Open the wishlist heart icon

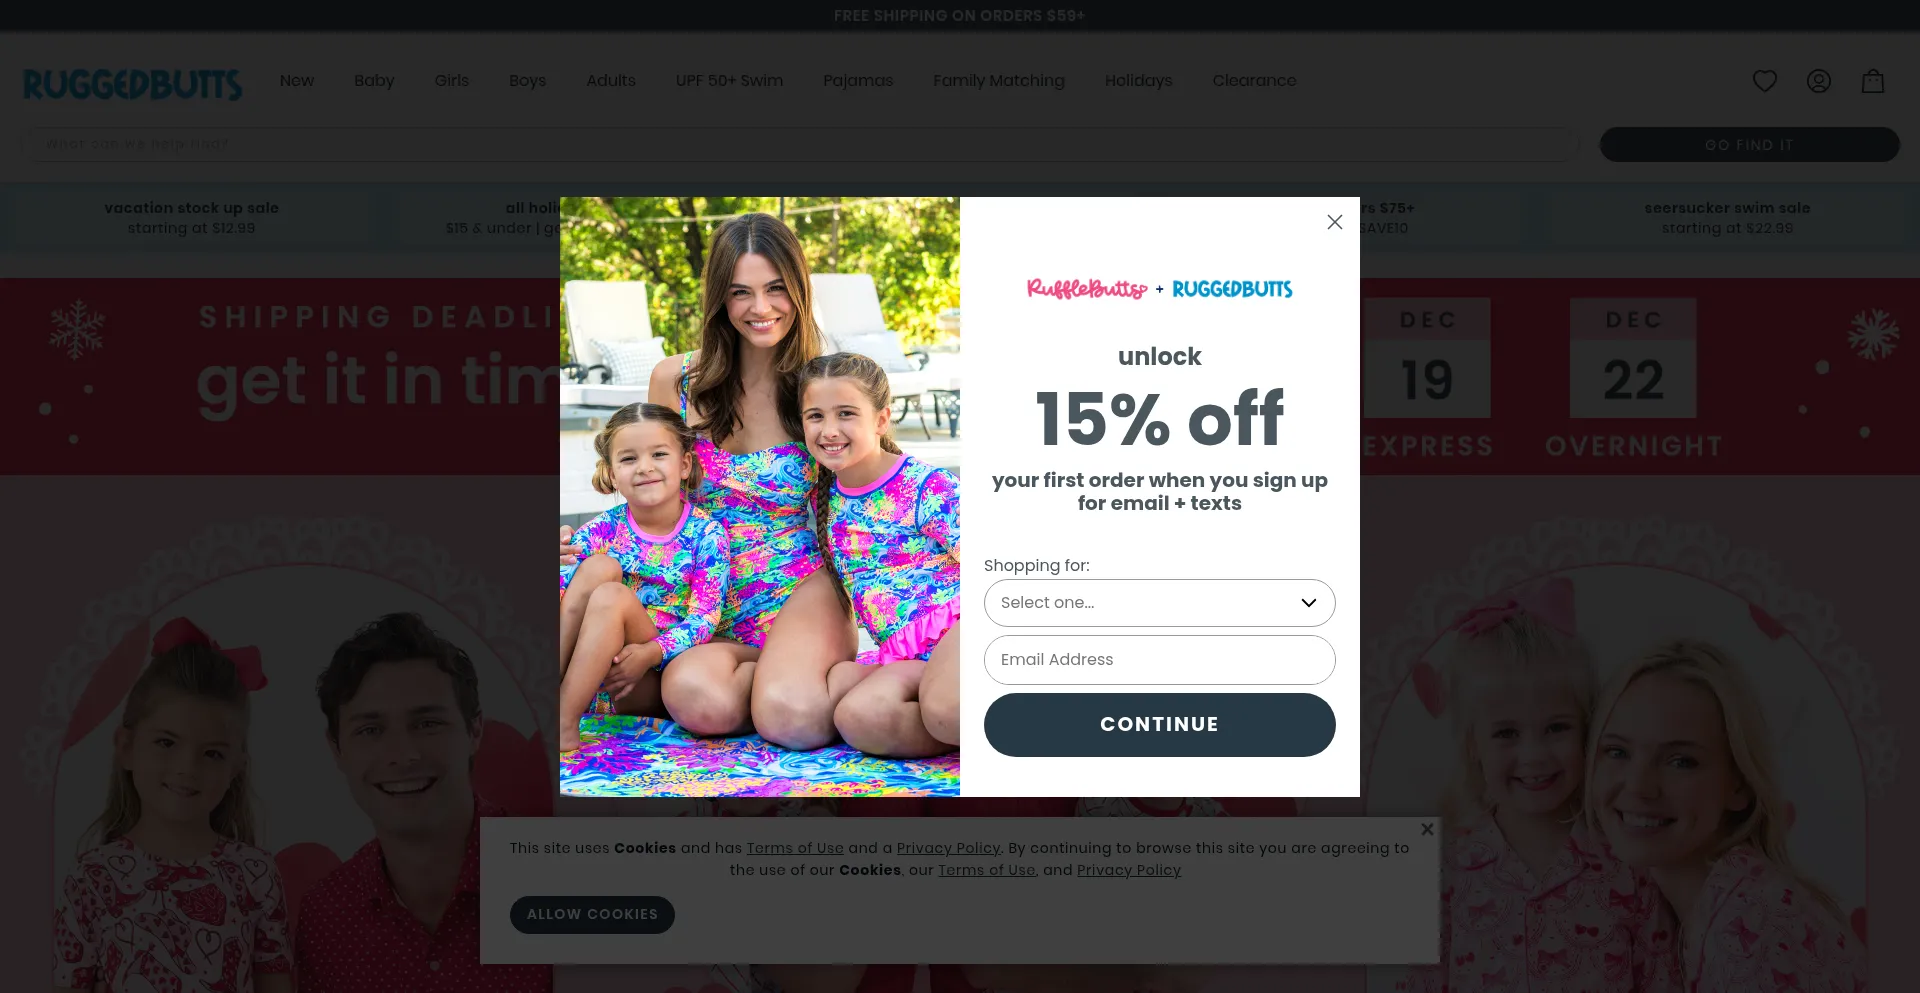(1765, 81)
